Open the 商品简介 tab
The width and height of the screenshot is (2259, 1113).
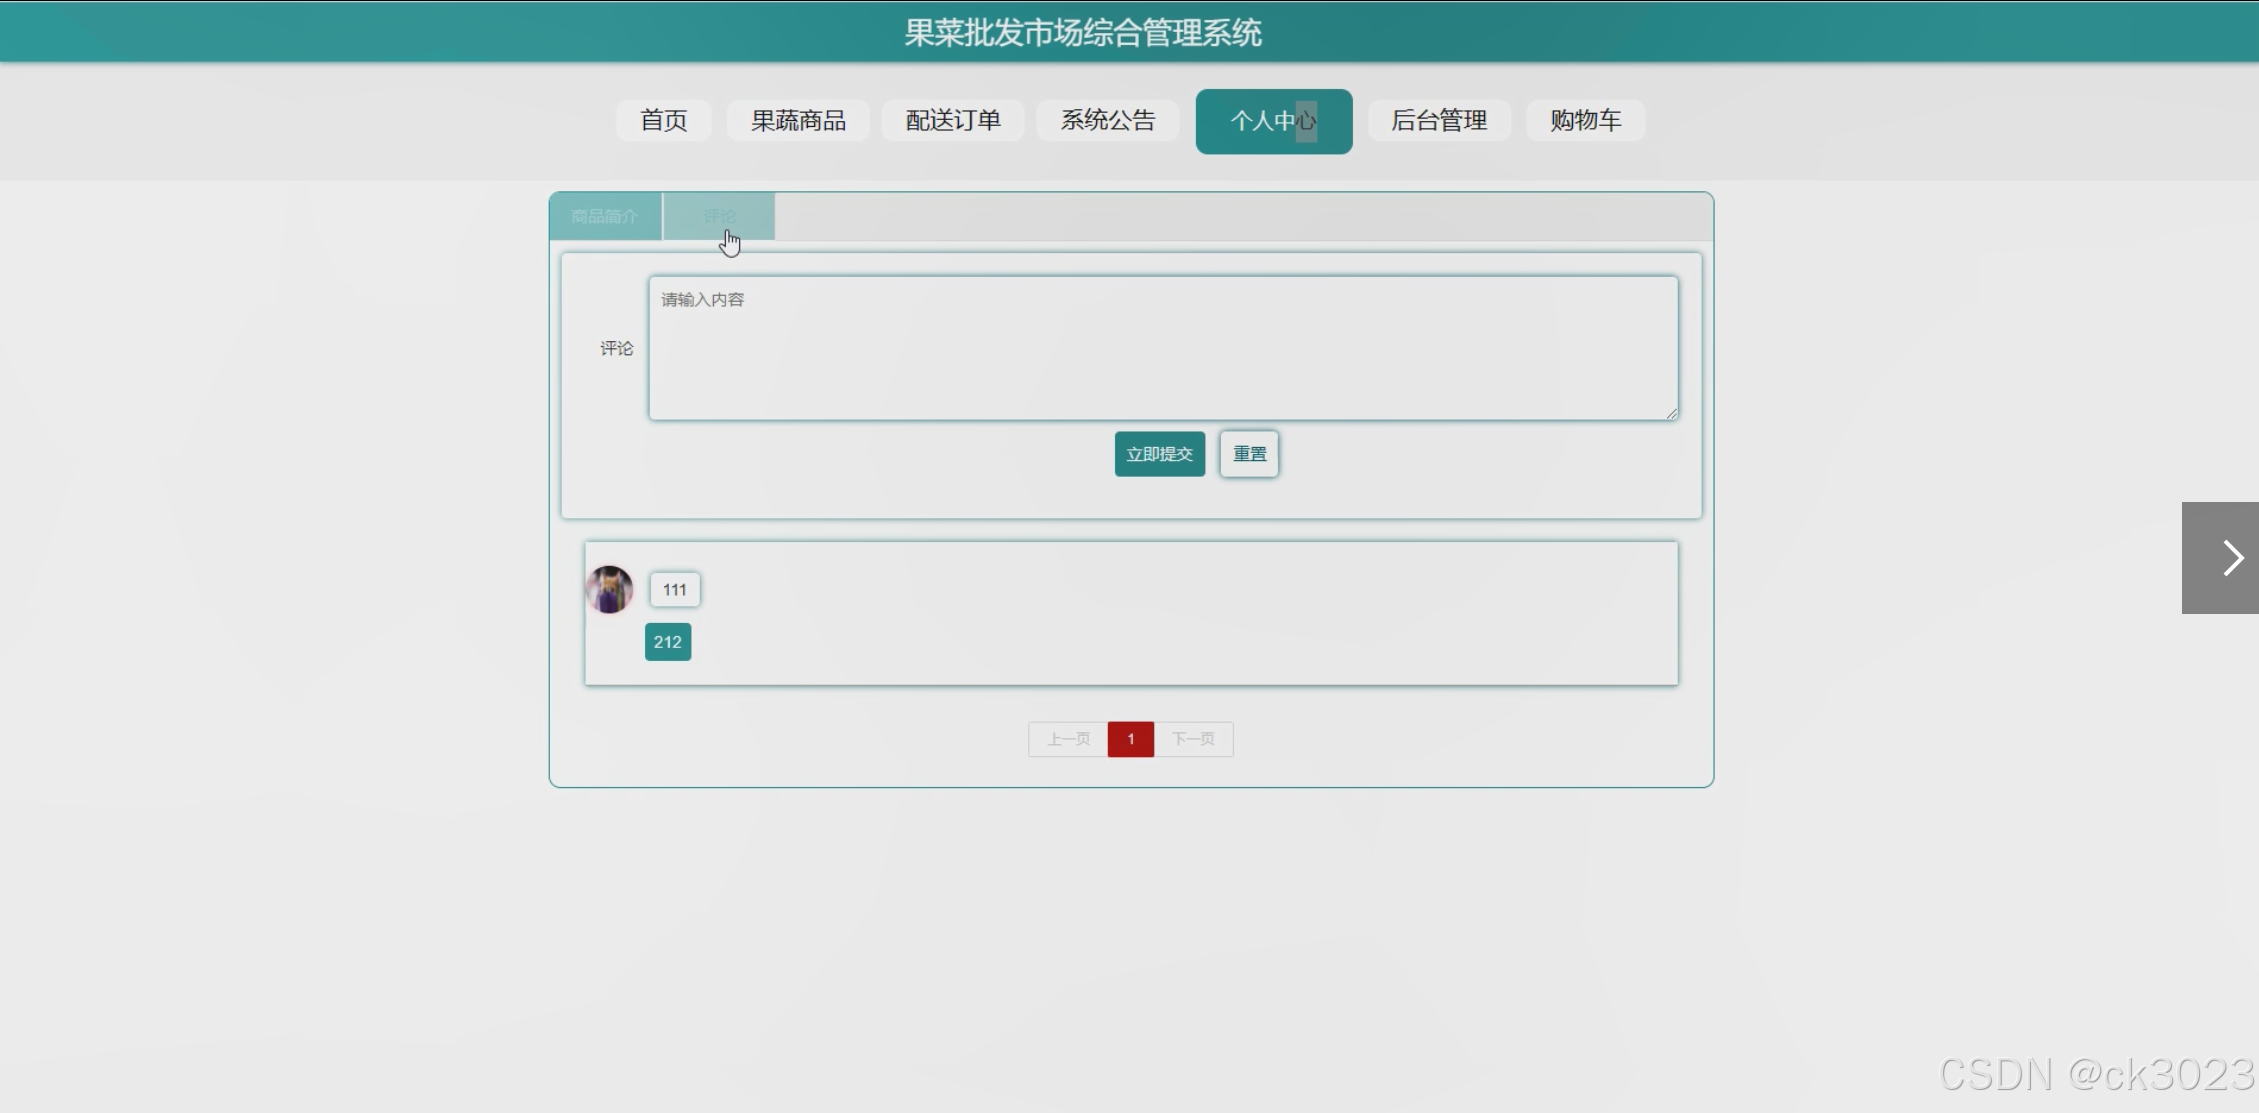[604, 216]
